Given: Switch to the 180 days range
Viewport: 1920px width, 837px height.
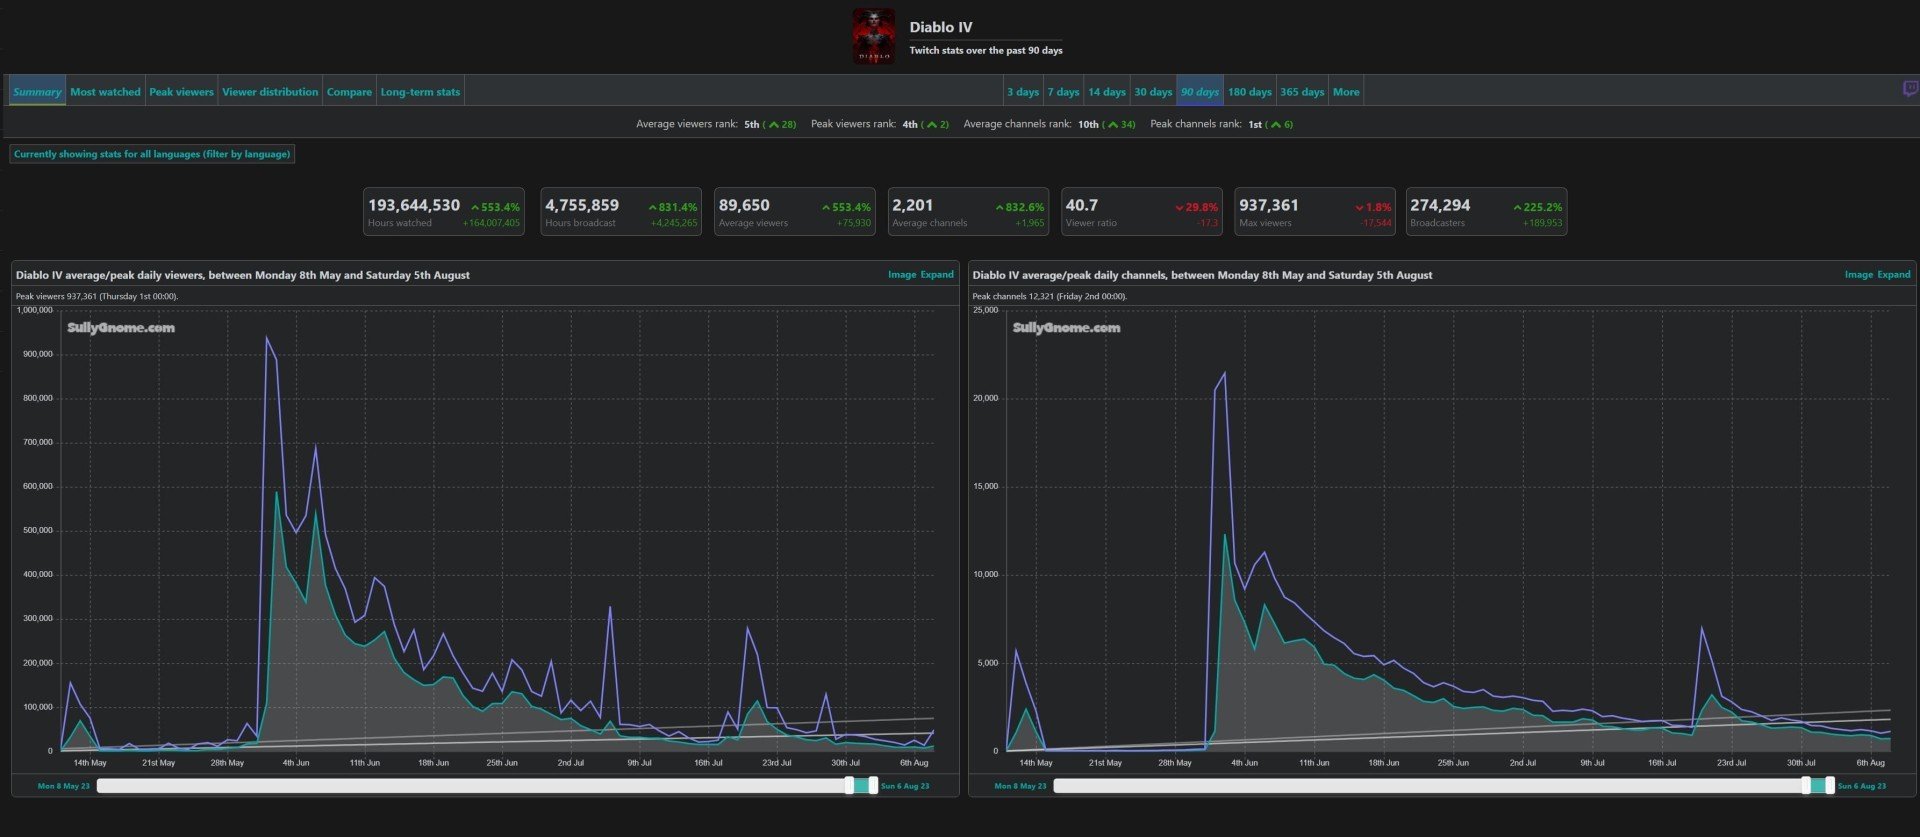Looking at the screenshot, I should [1249, 92].
